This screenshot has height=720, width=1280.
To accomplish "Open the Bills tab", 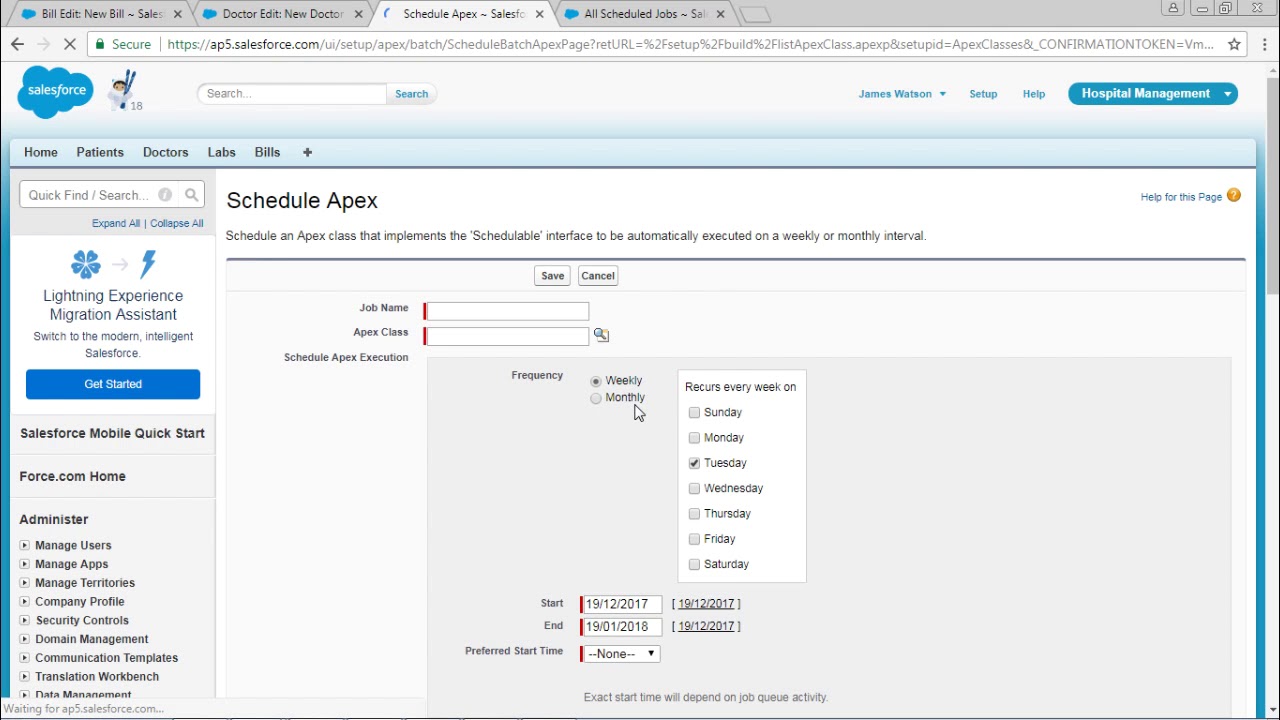I will (x=267, y=152).
